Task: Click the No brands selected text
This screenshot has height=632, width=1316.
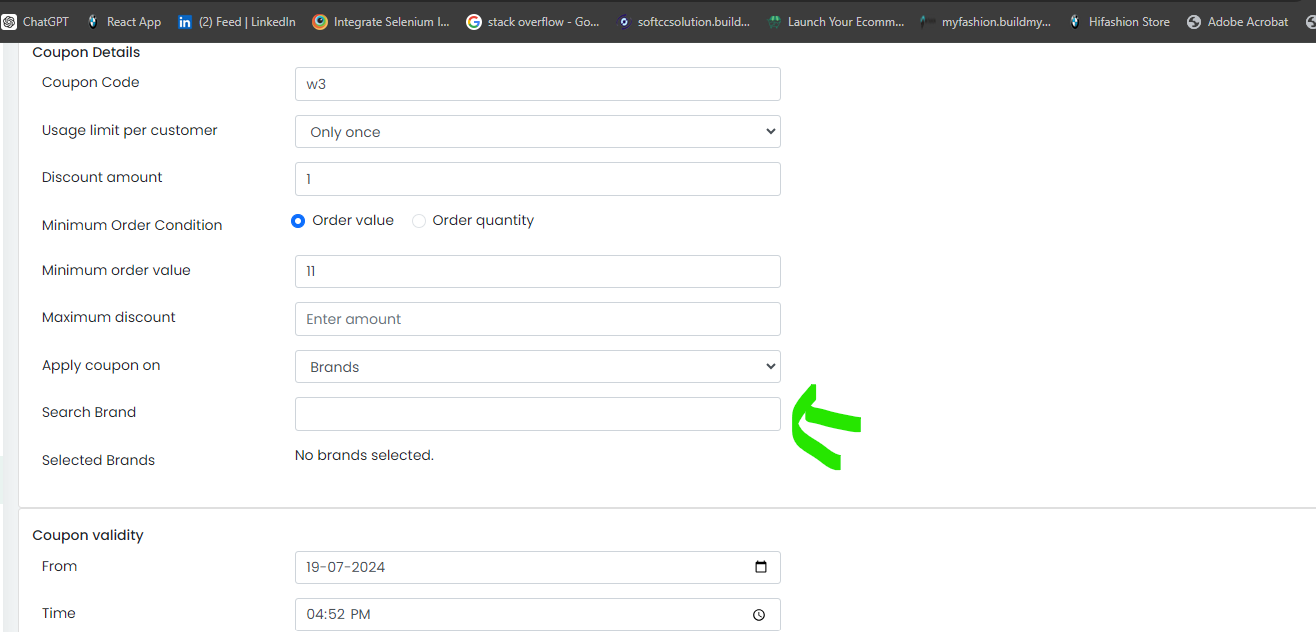Action: (x=364, y=455)
